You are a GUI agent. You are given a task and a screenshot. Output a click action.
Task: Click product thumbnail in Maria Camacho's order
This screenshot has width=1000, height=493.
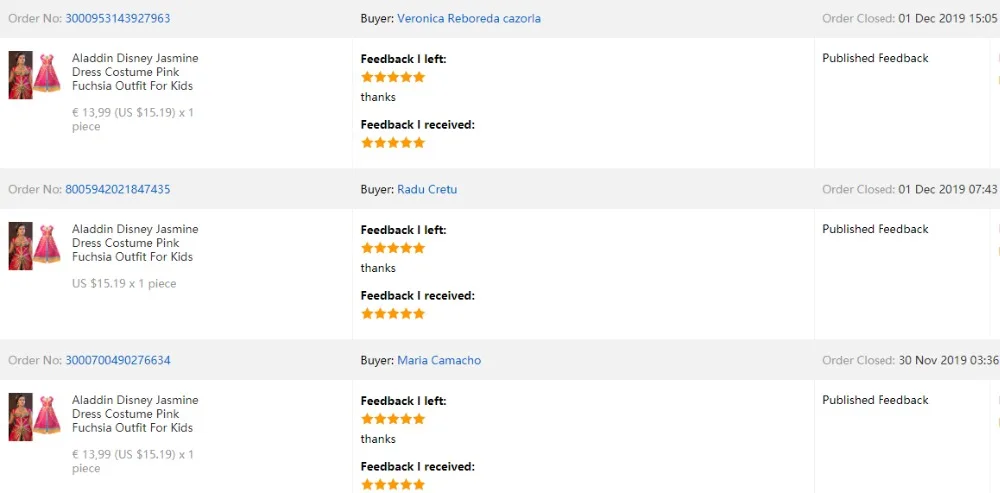(34, 417)
